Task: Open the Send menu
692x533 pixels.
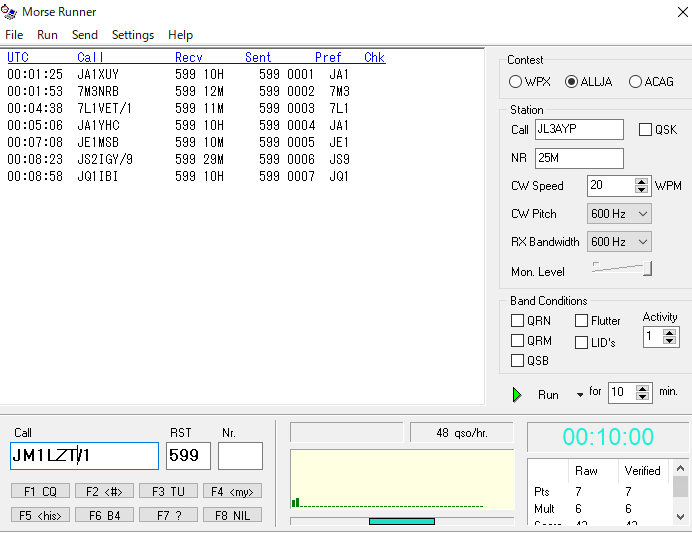Action: pyautogui.click(x=85, y=35)
